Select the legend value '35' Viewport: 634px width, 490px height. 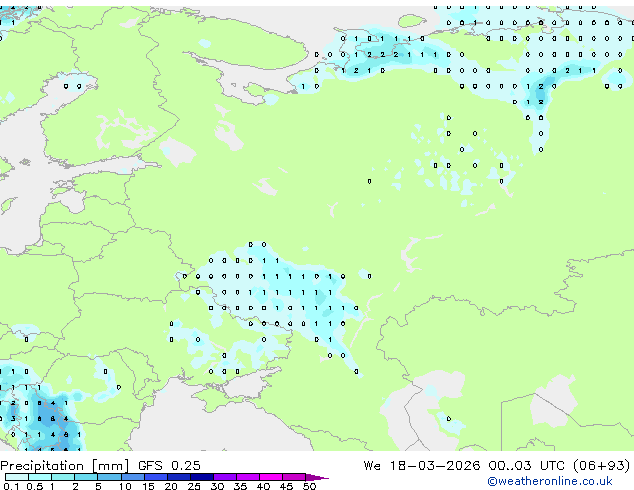coord(240,486)
